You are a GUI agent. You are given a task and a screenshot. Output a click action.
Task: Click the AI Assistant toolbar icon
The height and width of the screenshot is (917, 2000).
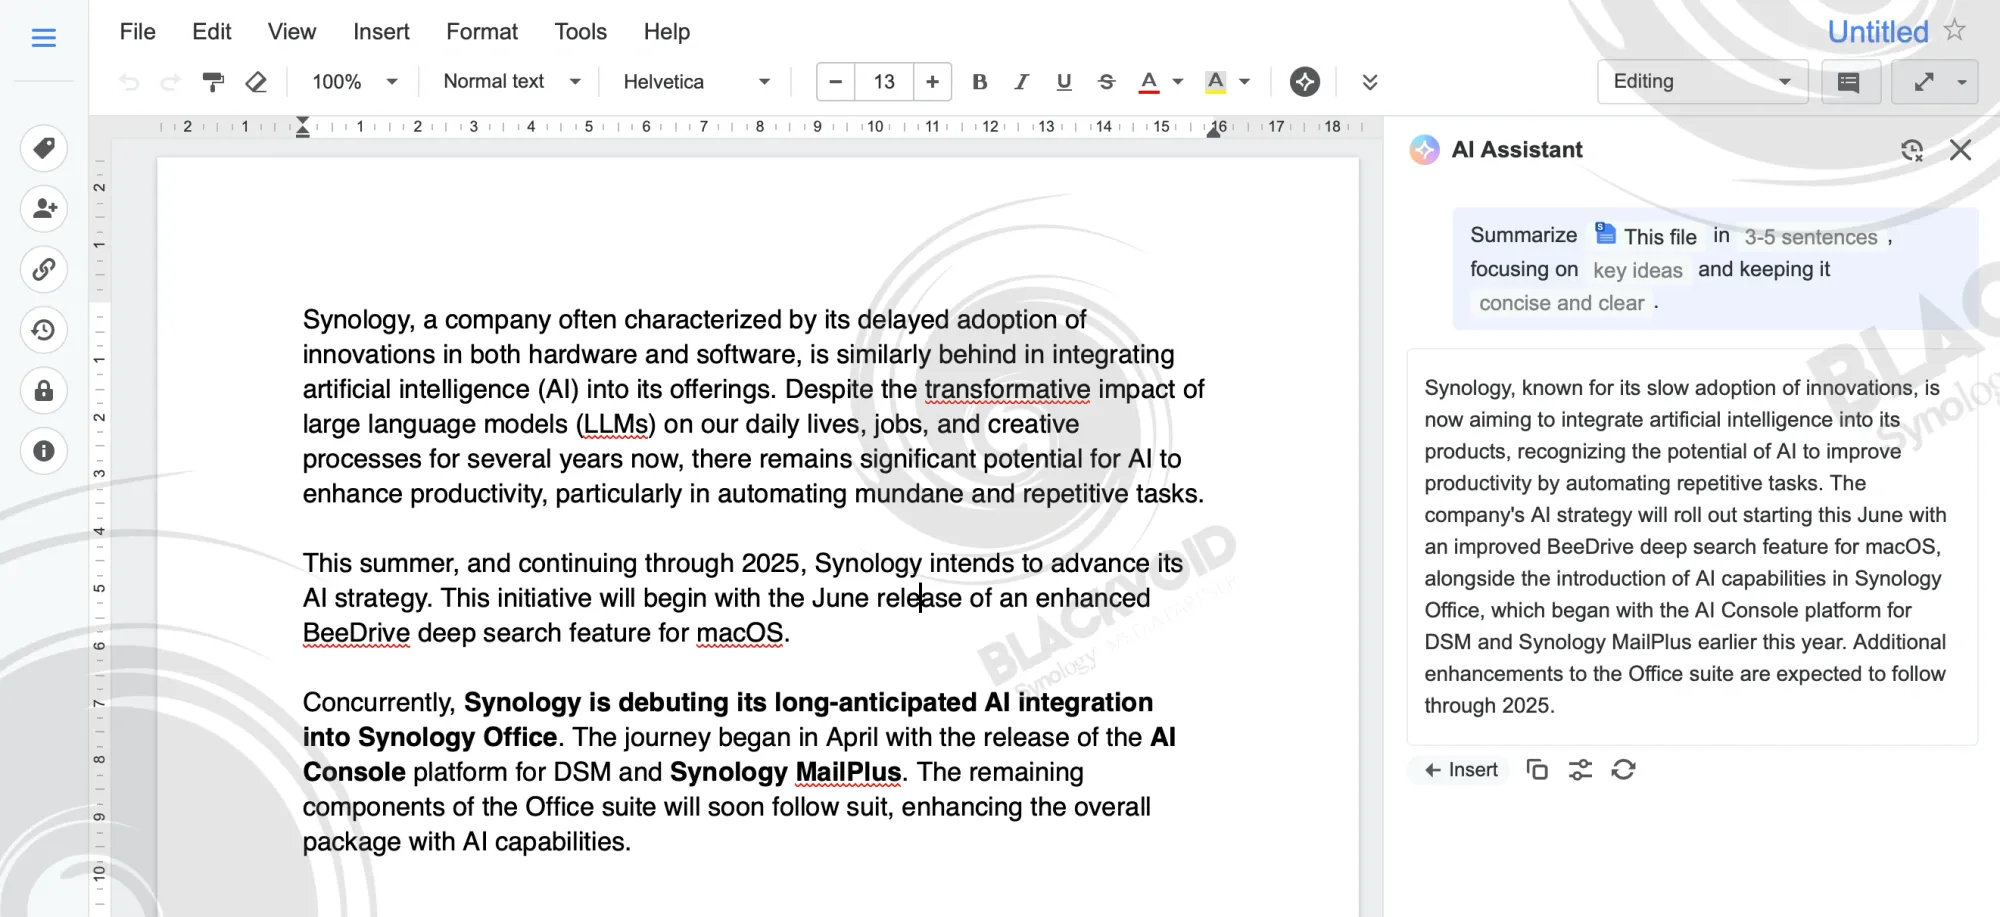click(x=1305, y=82)
